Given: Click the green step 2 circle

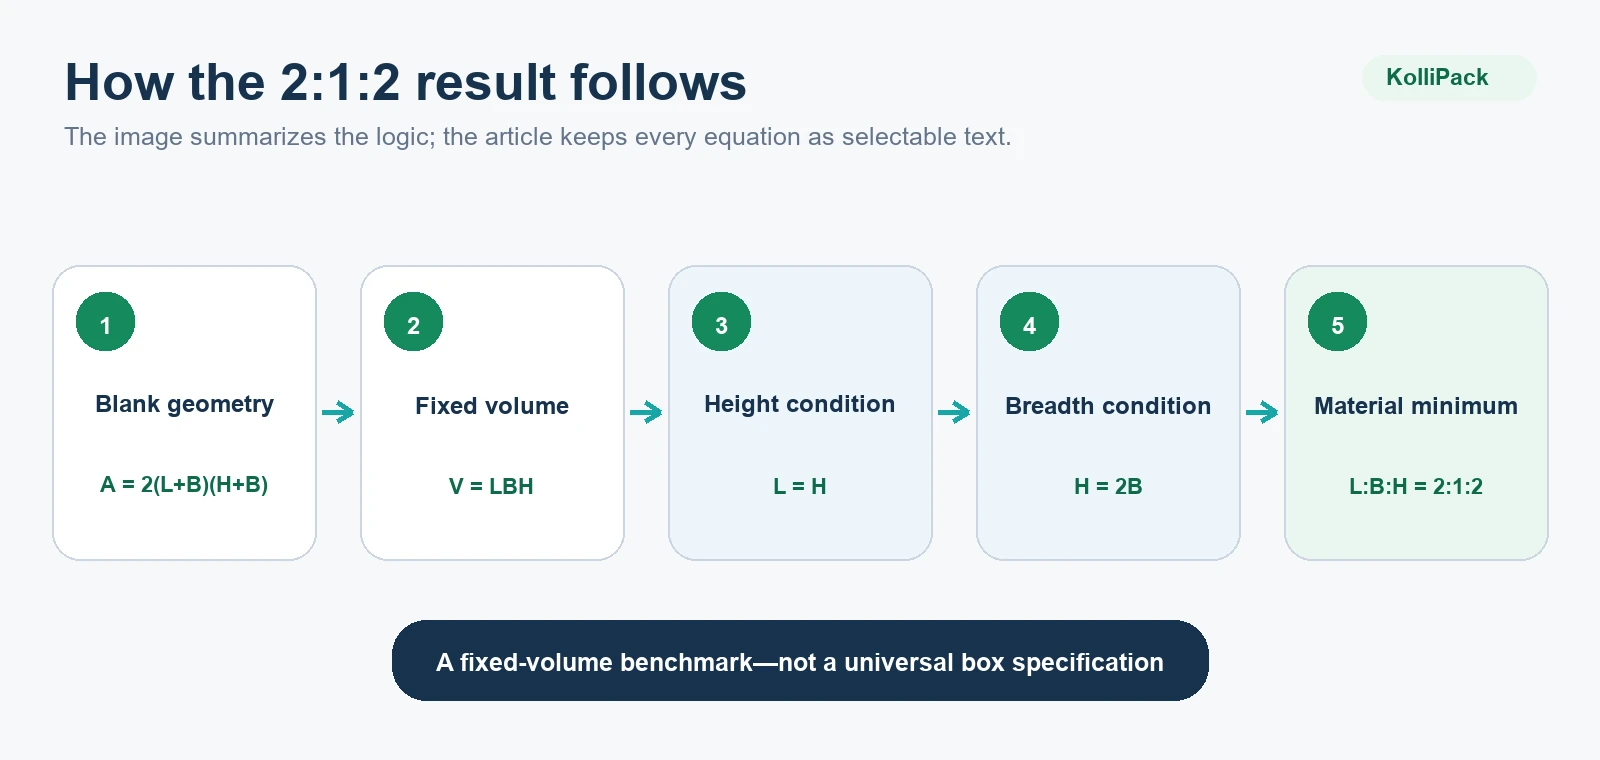Looking at the screenshot, I should click(x=413, y=322).
